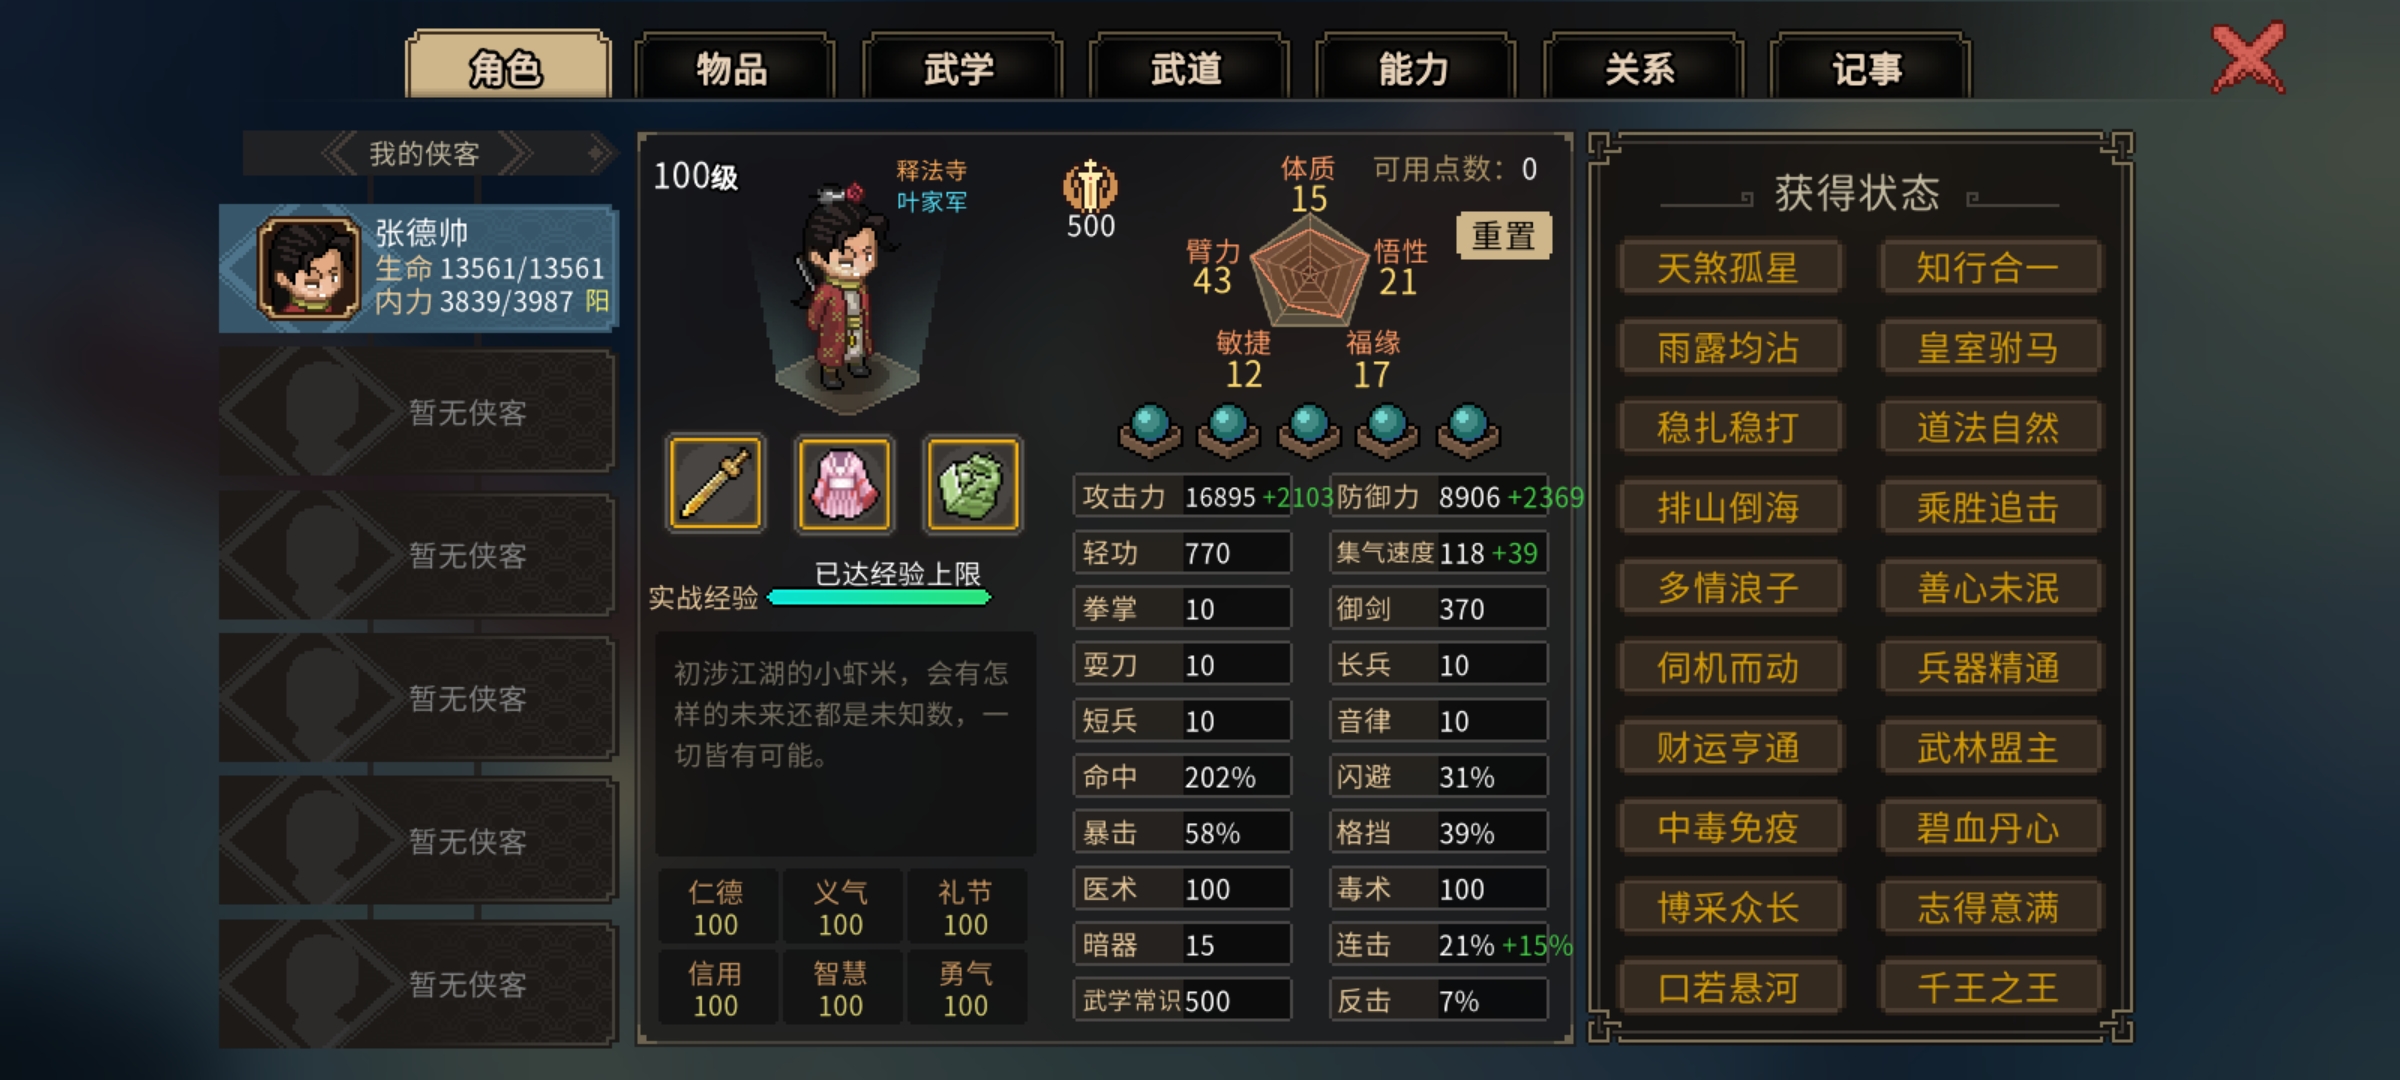
Task: Open the first empty 暂无侠客 slot
Action: (x=418, y=412)
